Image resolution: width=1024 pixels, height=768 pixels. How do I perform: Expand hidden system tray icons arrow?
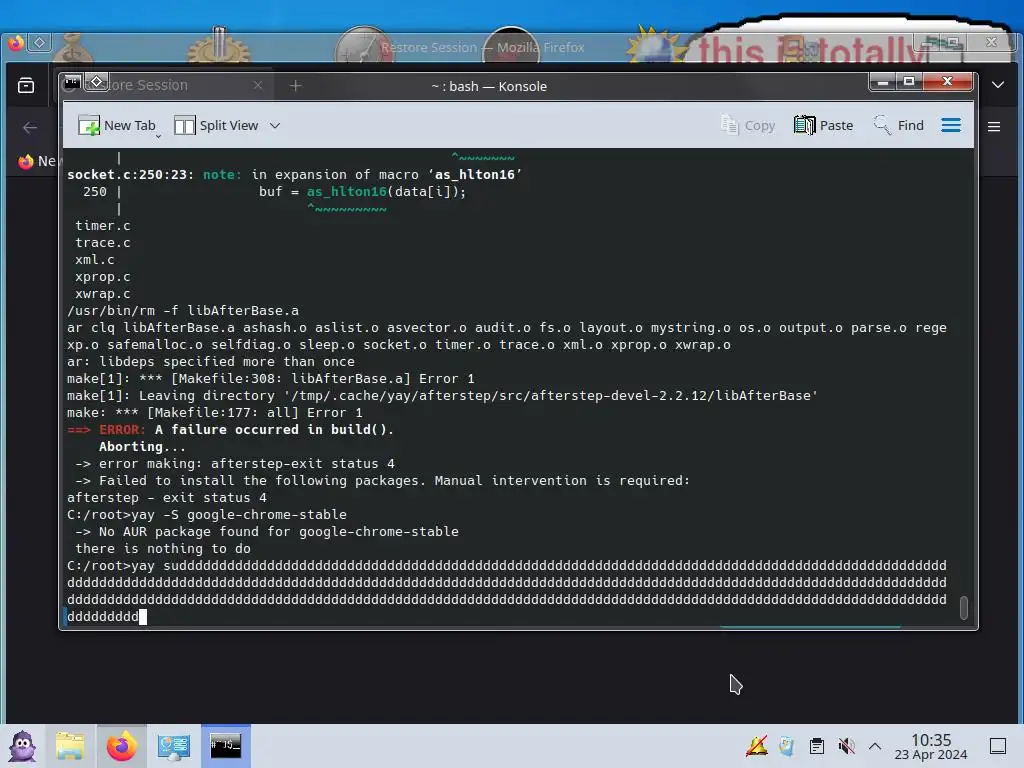coord(875,746)
